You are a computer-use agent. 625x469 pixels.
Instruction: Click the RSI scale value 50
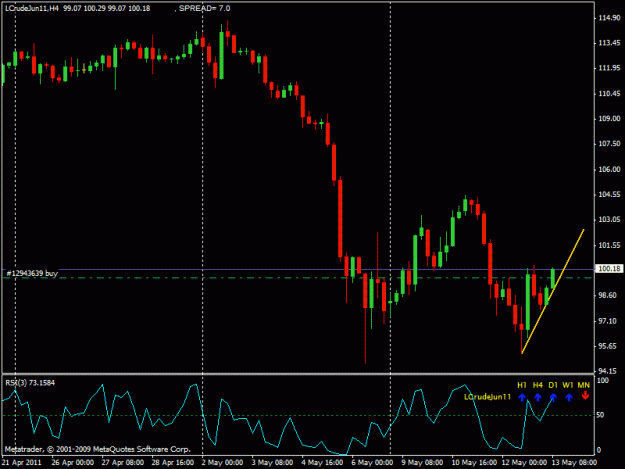[x=600, y=415]
